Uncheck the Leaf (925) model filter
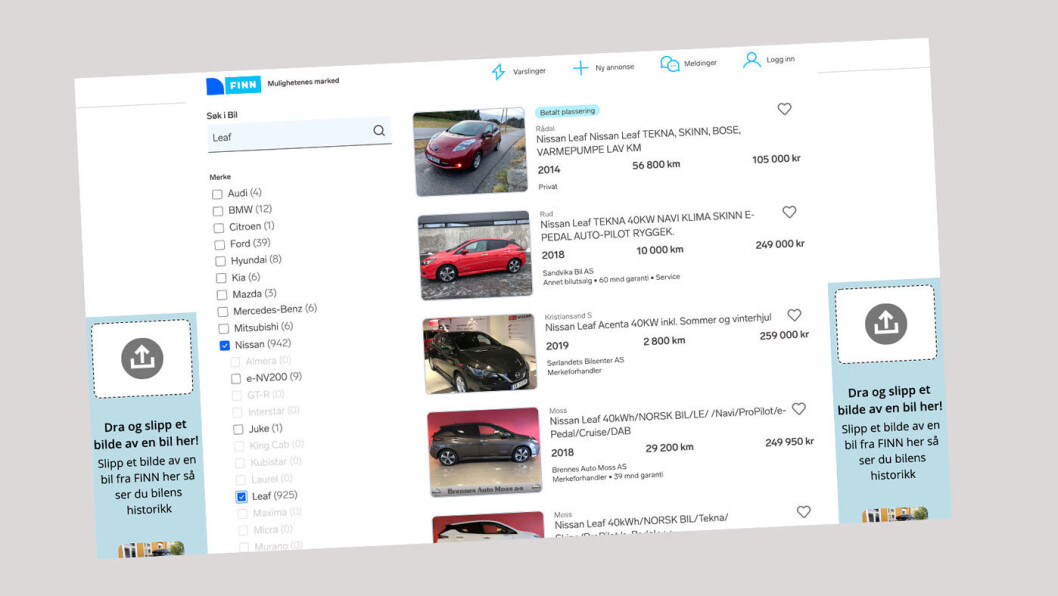 [x=242, y=497]
